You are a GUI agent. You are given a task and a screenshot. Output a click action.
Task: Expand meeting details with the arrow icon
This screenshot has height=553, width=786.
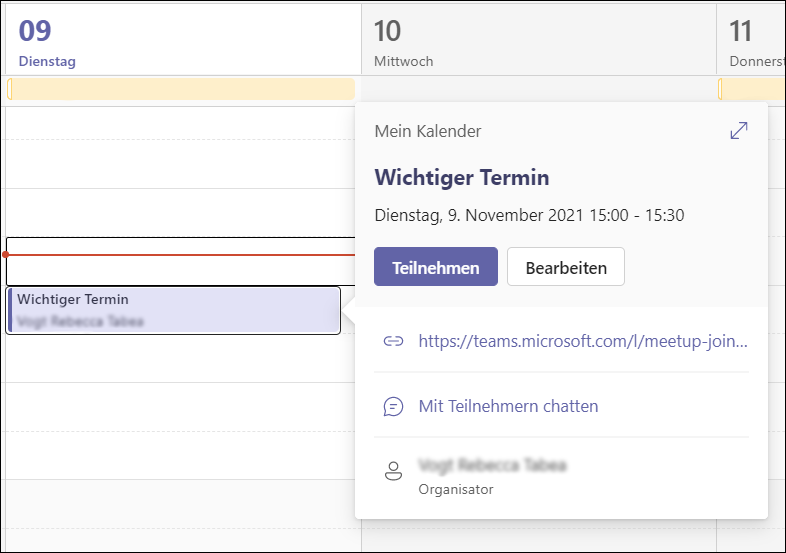coord(739,130)
